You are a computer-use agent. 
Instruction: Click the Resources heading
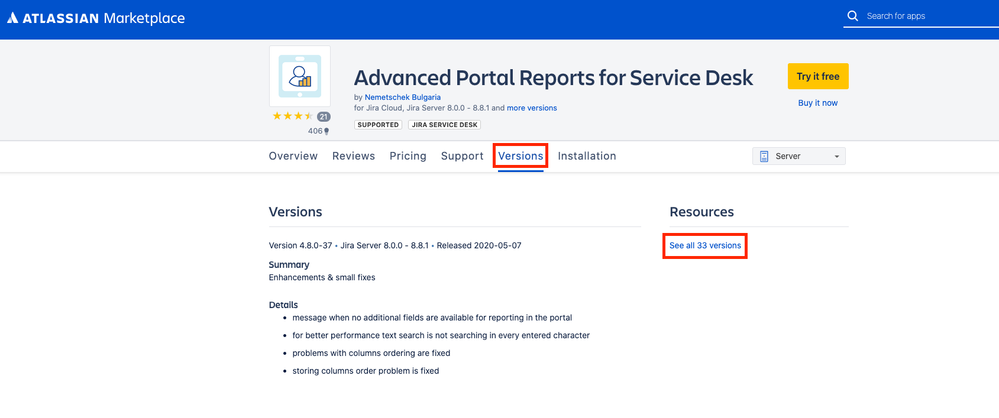tap(701, 212)
